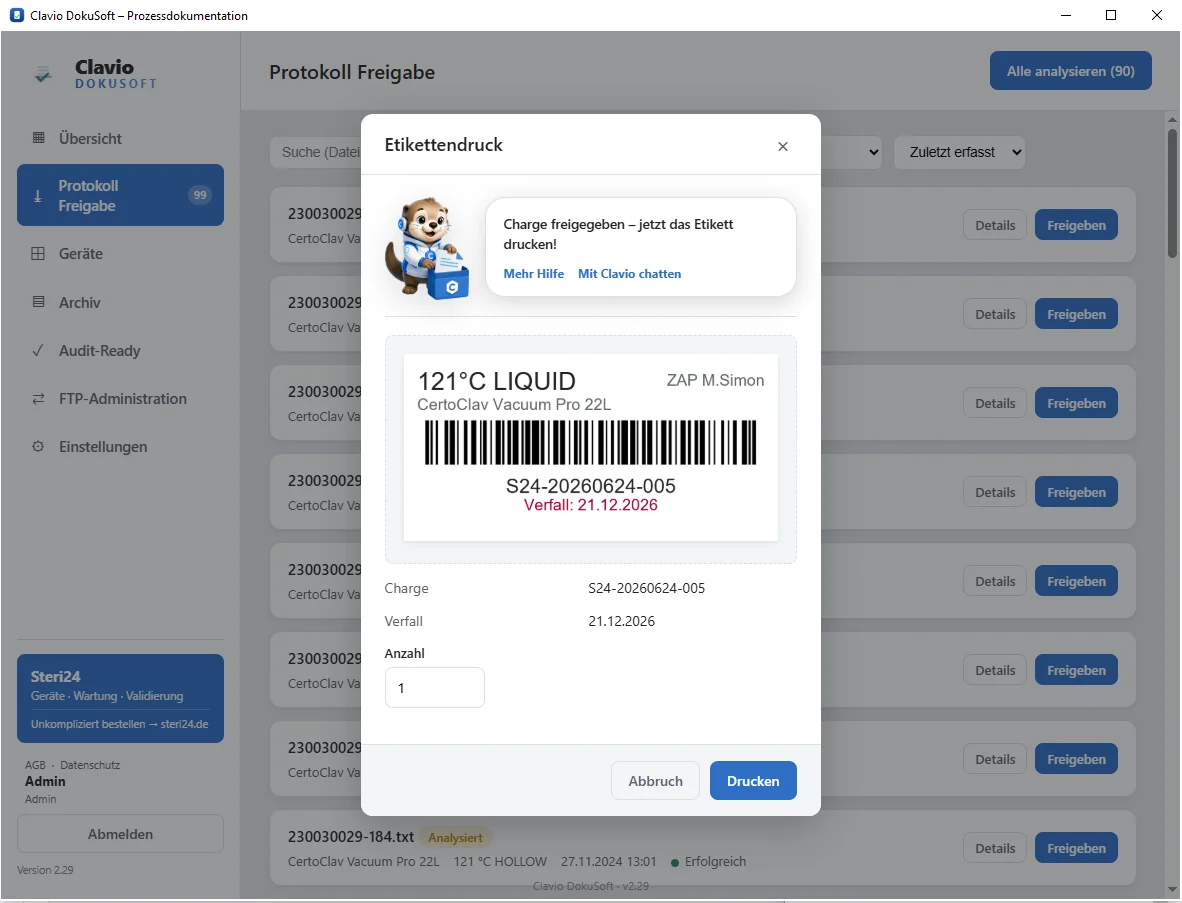This screenshot has height=903, width=1182.
Task: Click the Etikettendruck dialog title
Action: point(443,145)
